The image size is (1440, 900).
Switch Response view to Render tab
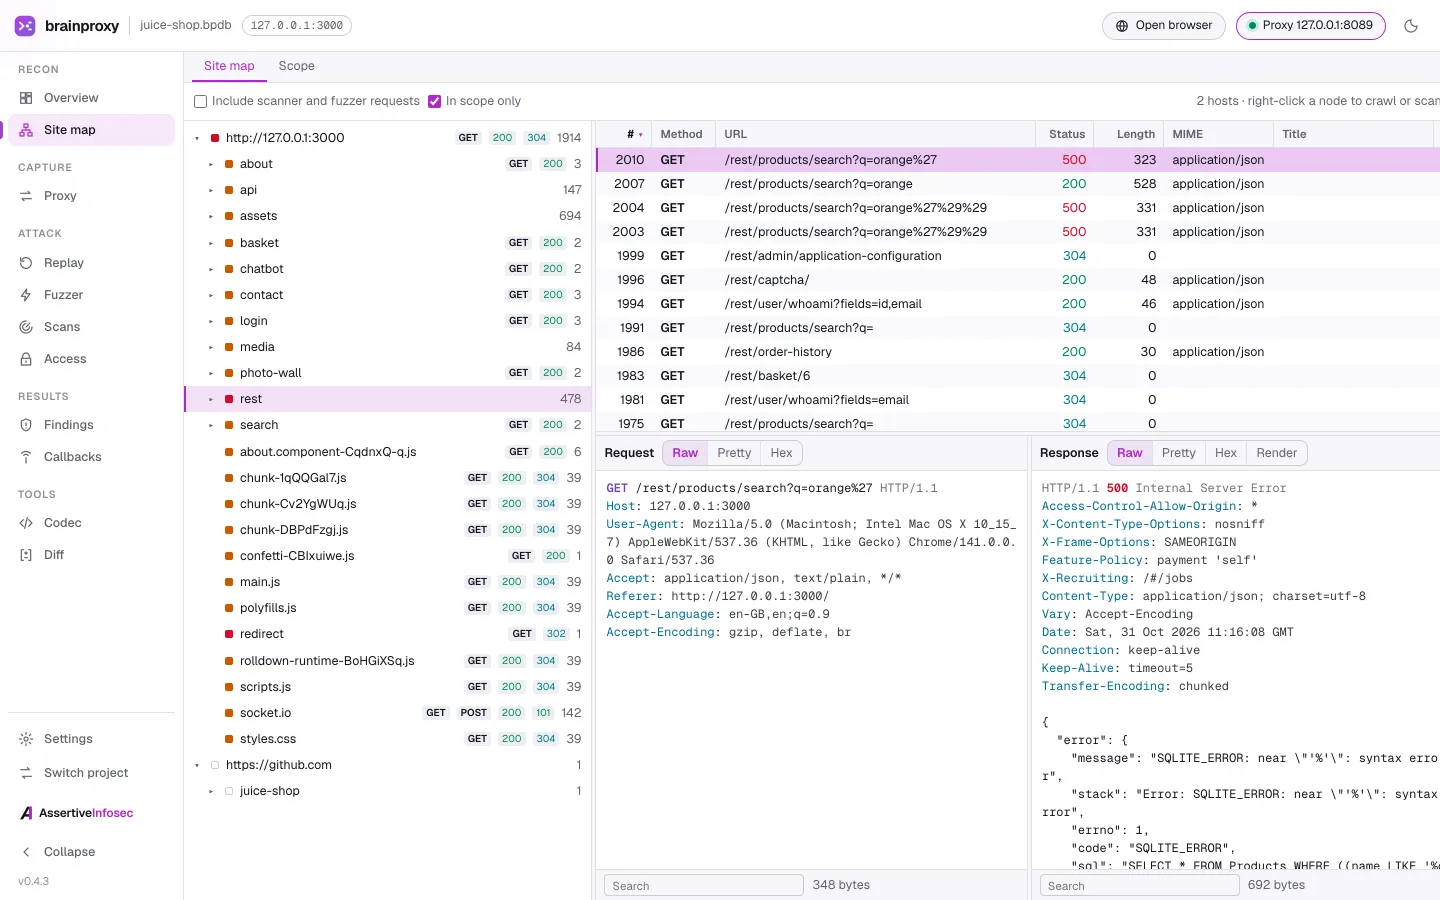(1276, 453)
